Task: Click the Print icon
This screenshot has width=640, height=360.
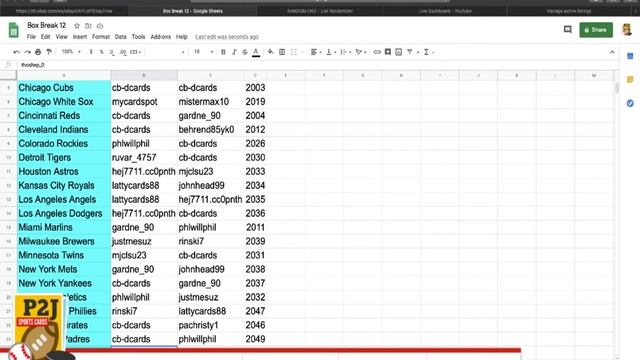Action: [38, 52]
